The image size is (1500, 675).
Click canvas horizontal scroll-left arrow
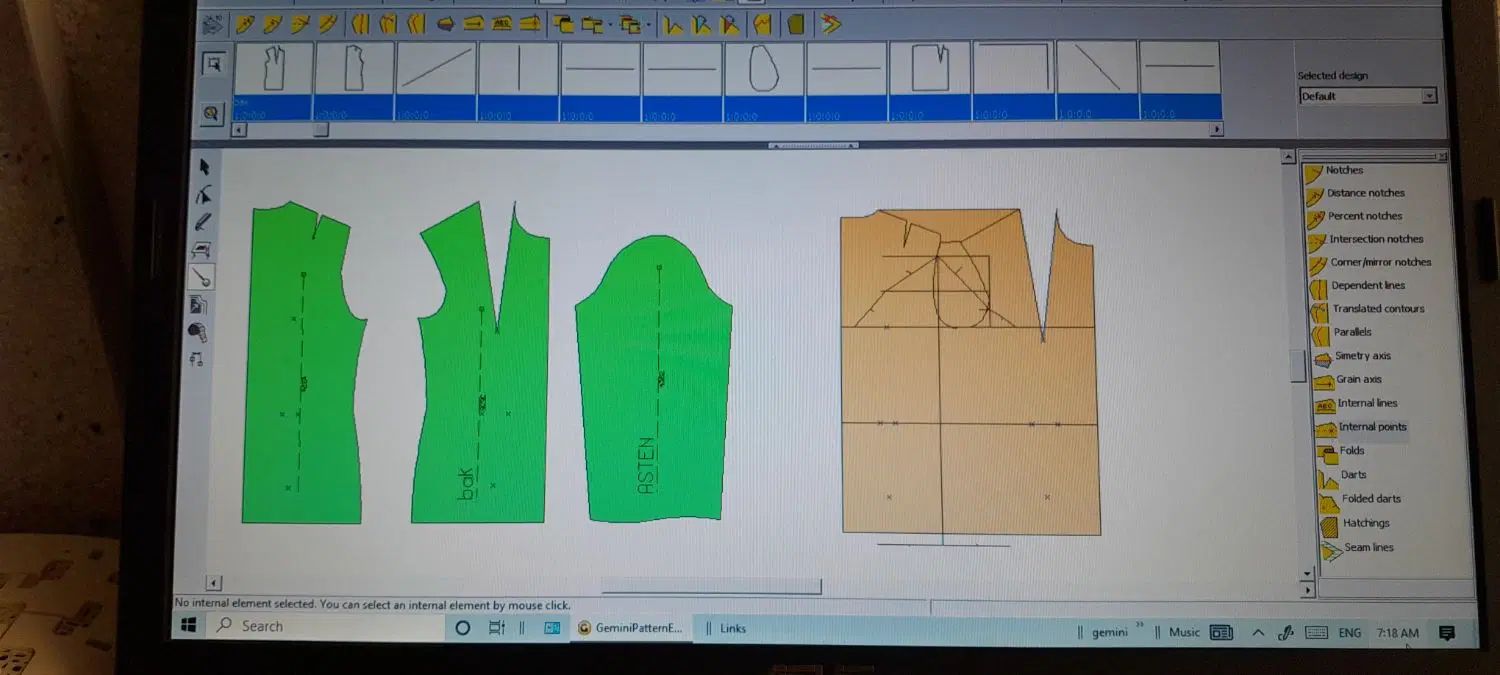click(213, 583)
